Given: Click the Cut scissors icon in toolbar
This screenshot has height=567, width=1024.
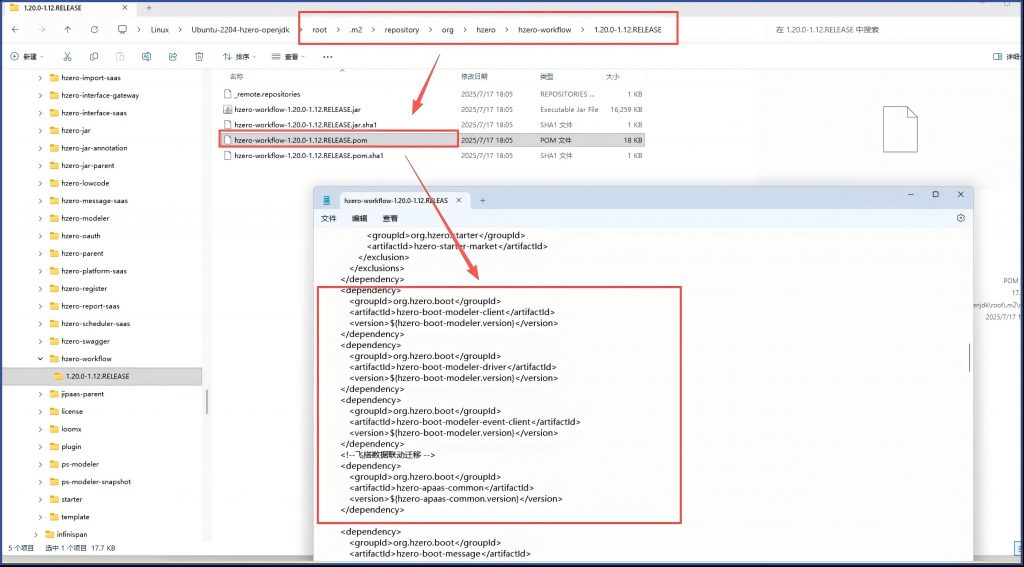Looking at the screenshot, I should tap(67, 57).
